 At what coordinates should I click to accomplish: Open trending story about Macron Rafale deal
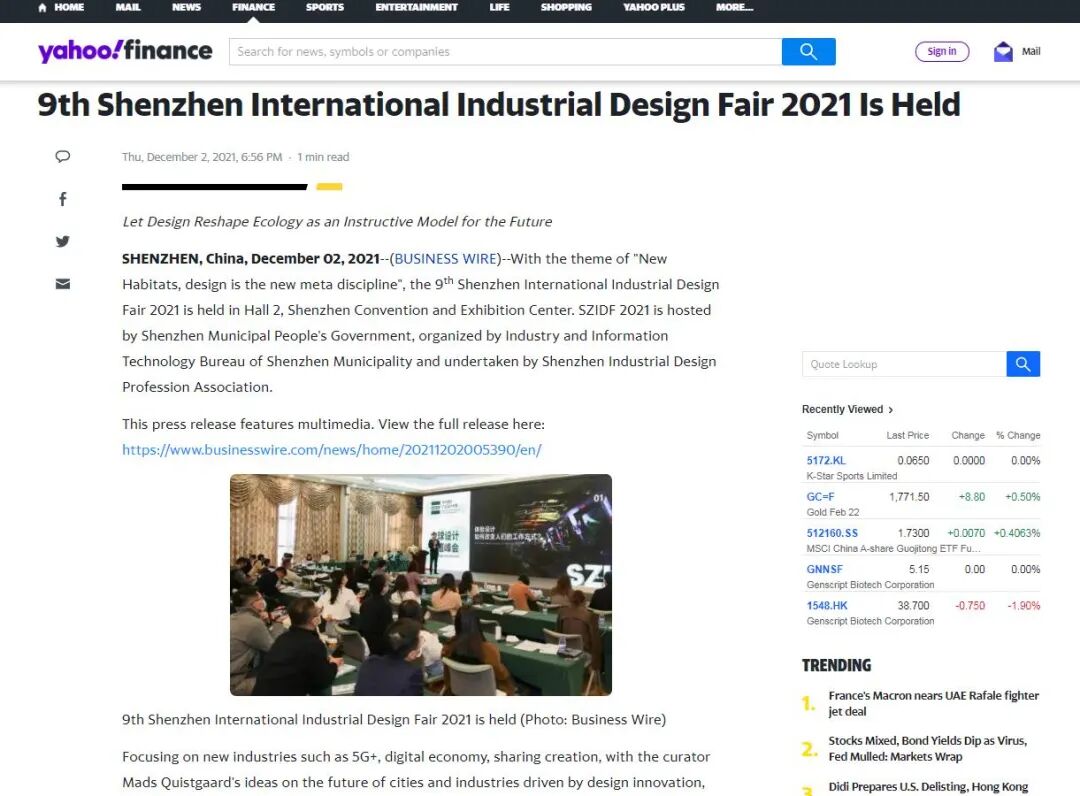click(x=933, y=704)
